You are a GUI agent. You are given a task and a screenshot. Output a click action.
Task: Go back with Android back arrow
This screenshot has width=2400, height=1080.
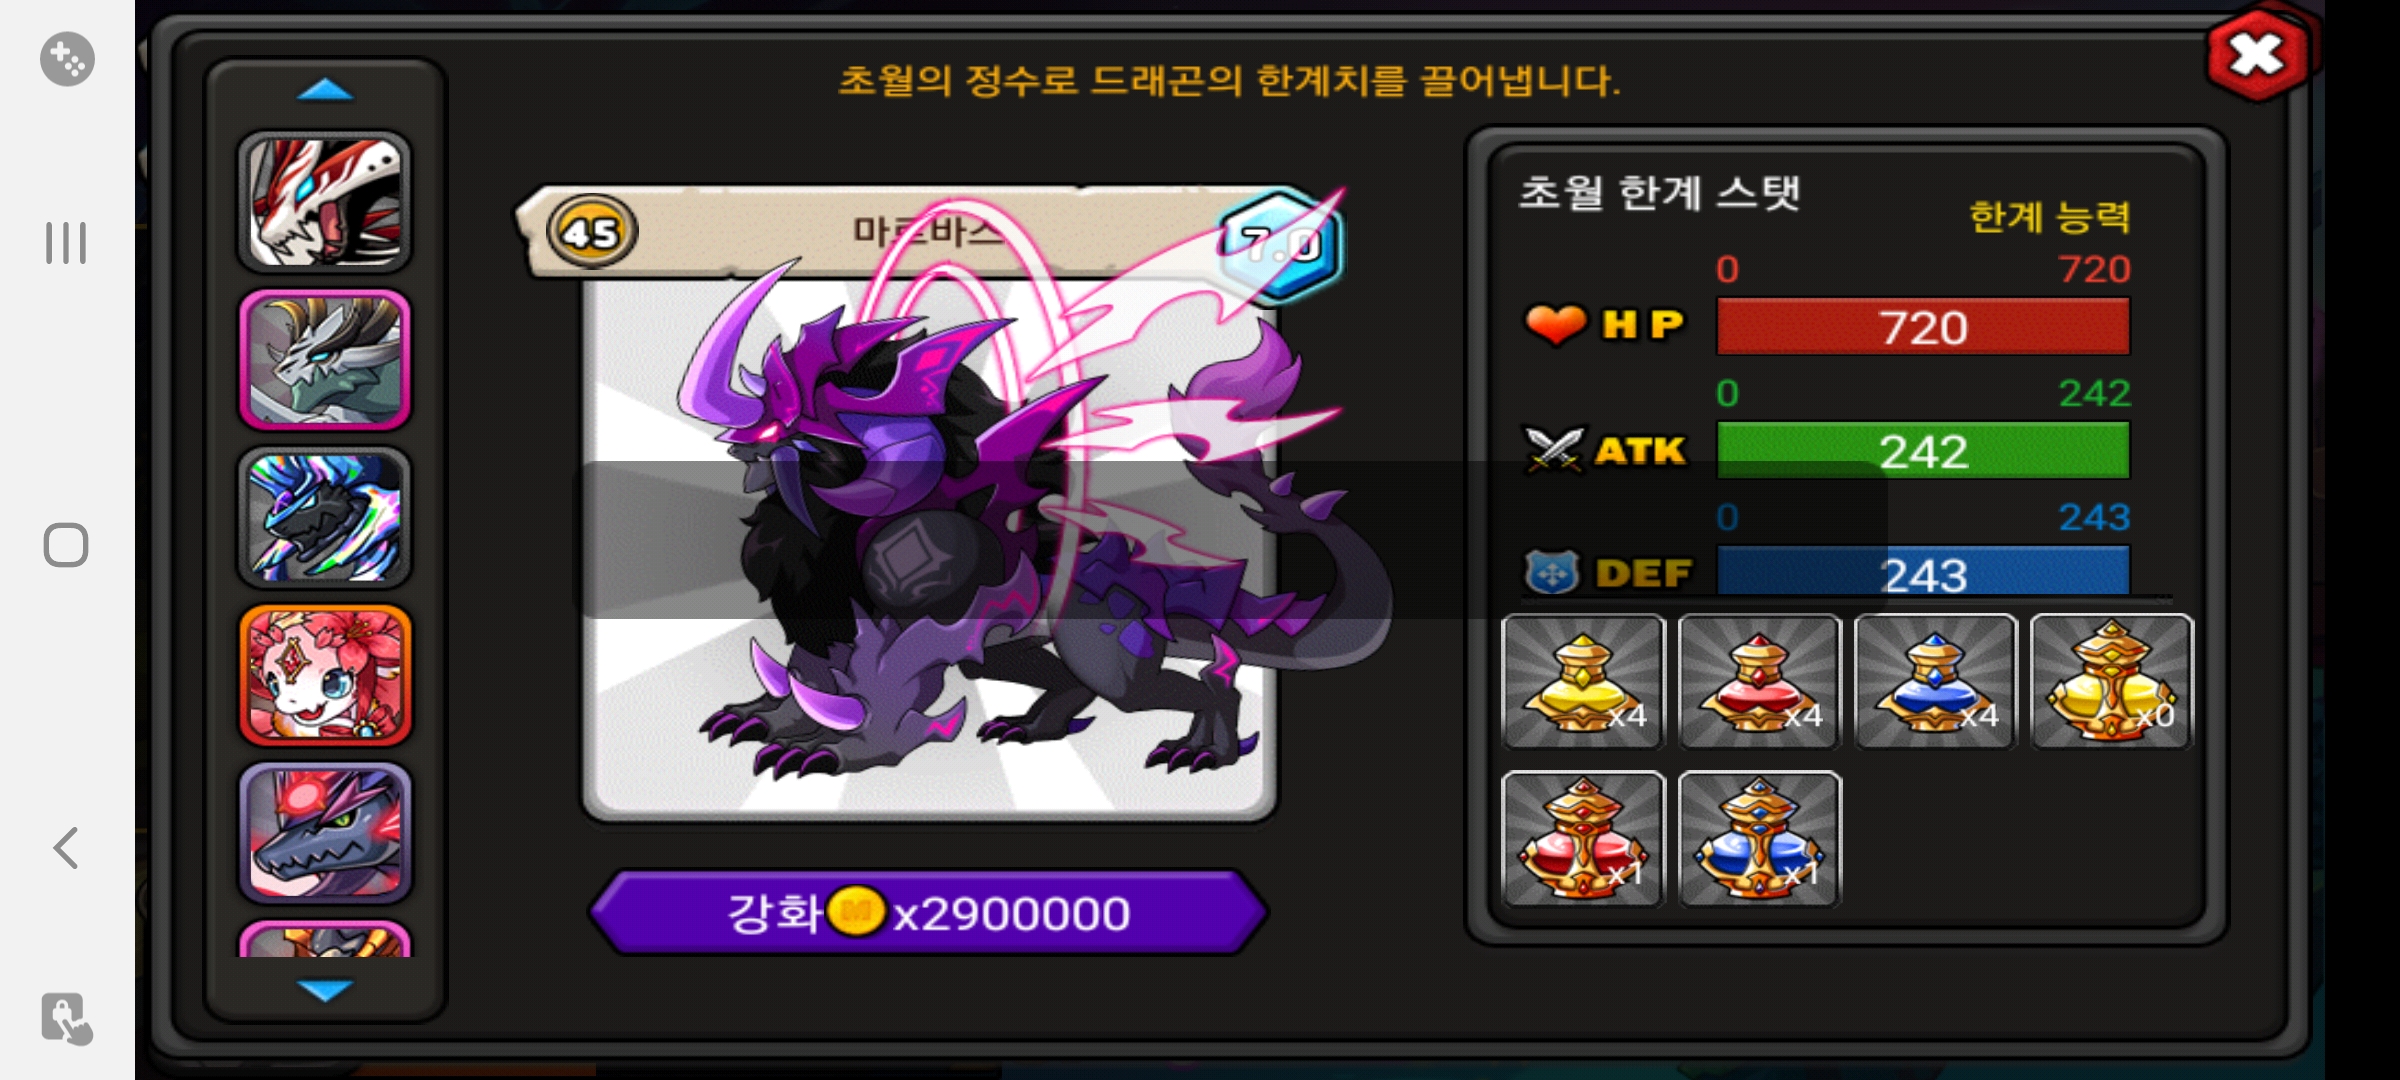(66, 848)
